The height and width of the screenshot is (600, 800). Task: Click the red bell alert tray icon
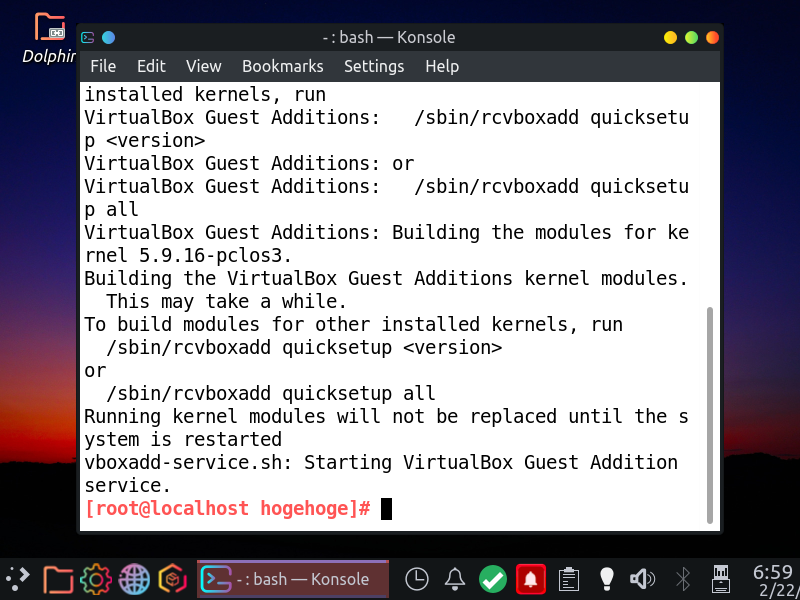click(531, 579)
